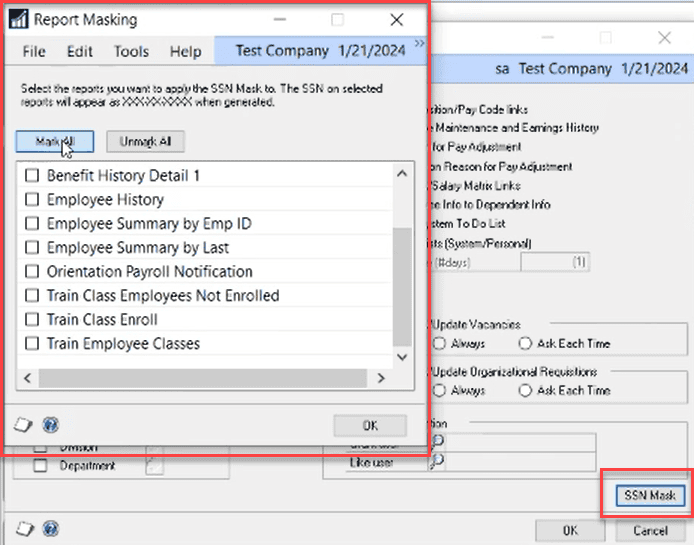
Task: Click the note icon in the background window
Action: coord(25,529)
